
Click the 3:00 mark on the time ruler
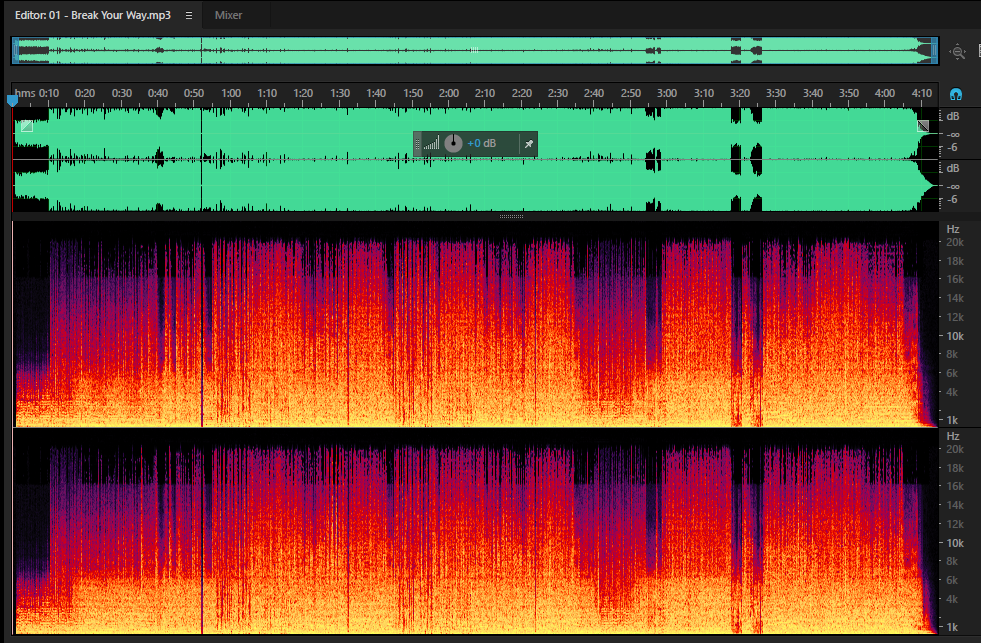666,93
